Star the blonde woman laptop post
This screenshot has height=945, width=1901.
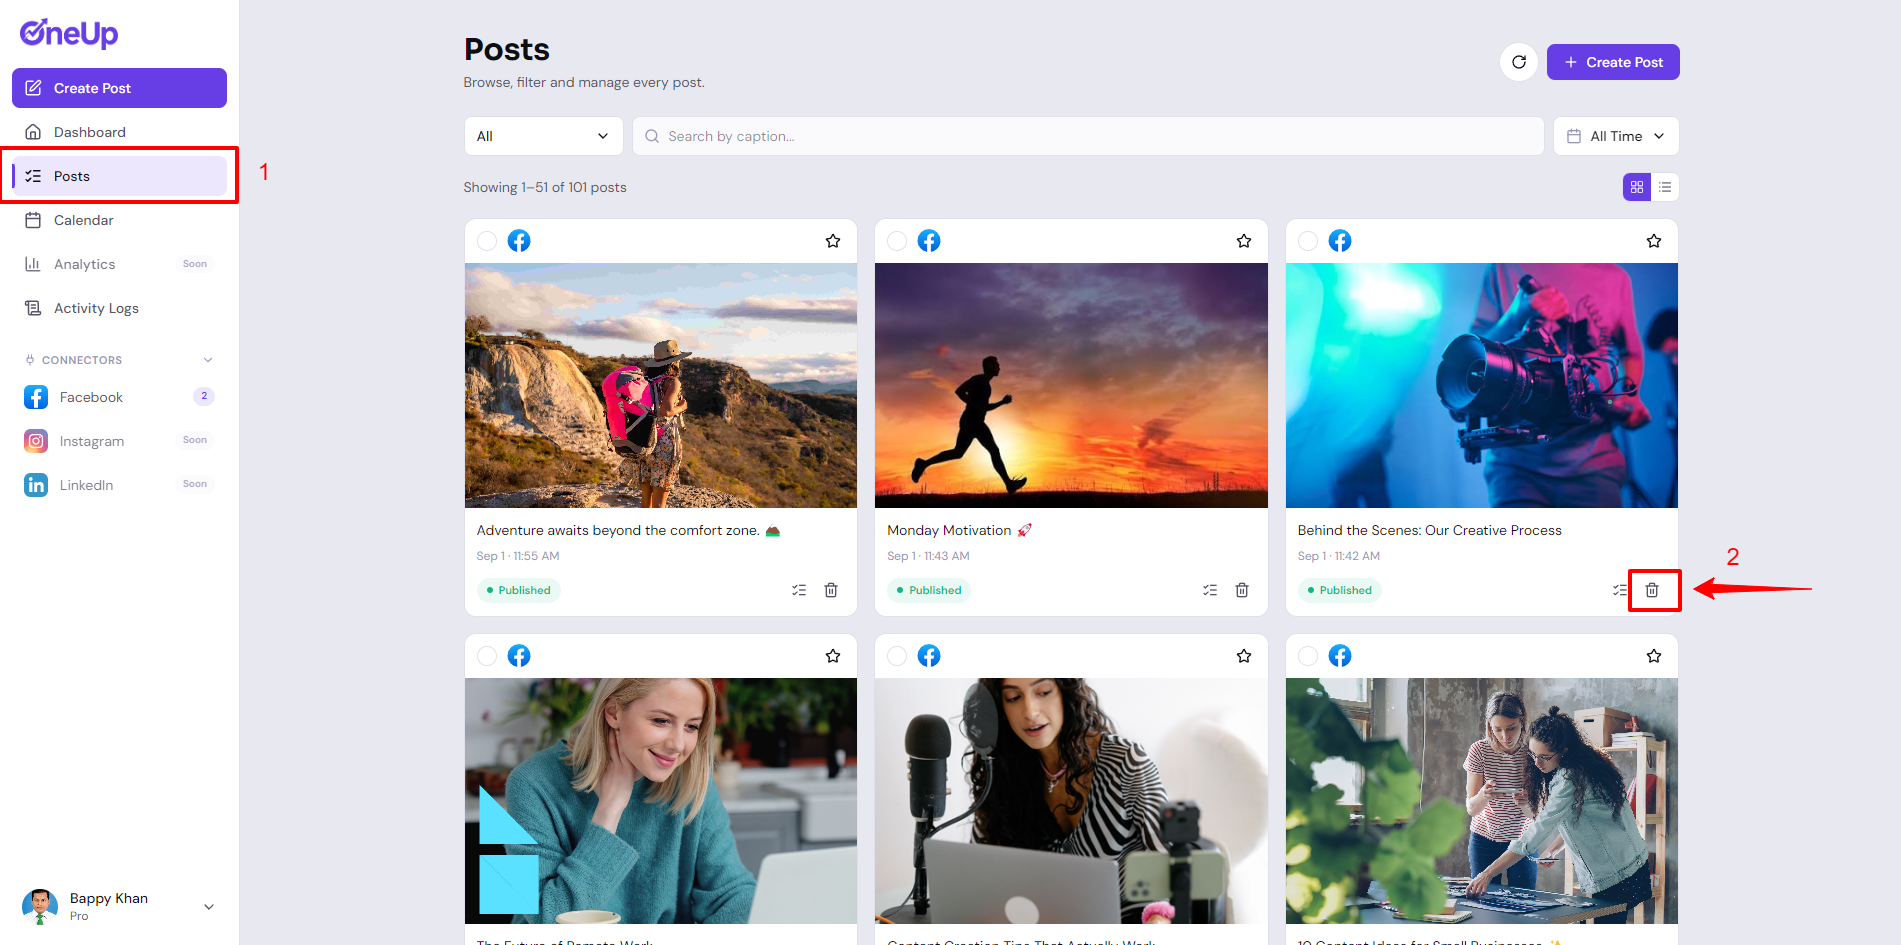click(833, 656)
